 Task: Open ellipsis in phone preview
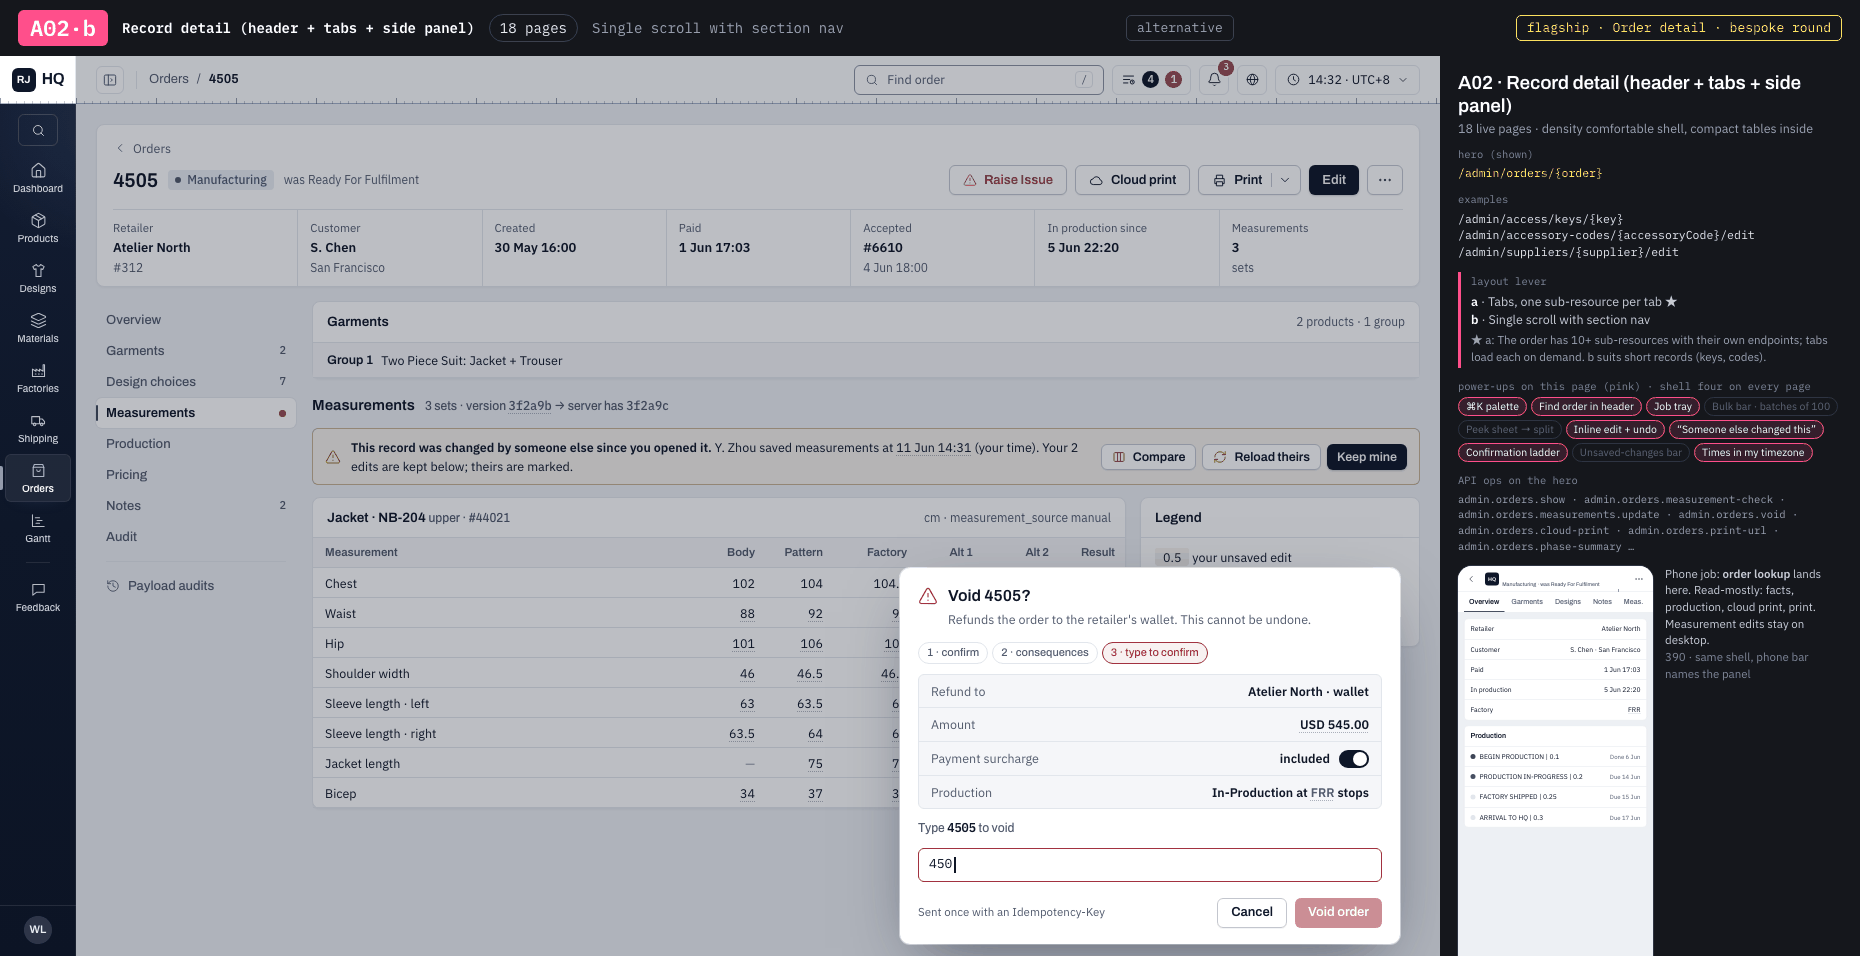point(1638,579)
